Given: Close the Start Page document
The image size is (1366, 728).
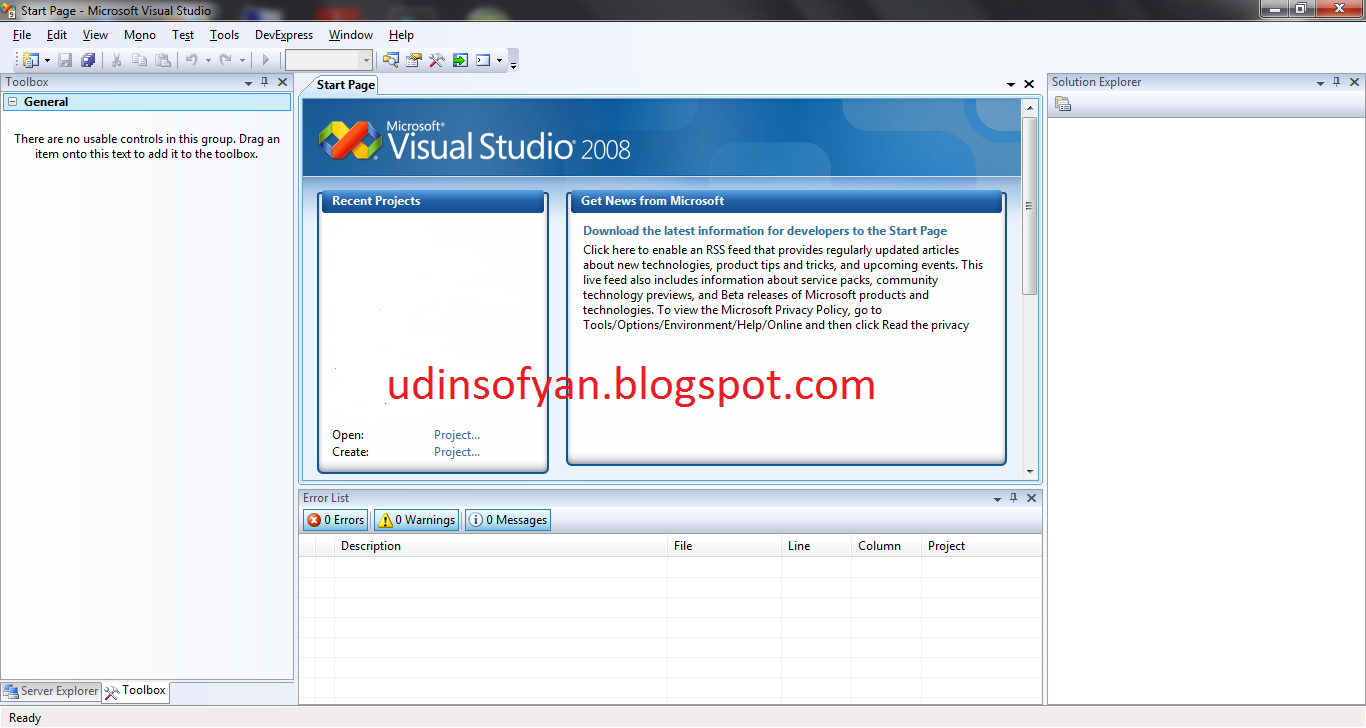Looking at the screenshot, I should pyautogui.click(x=1029, y=85).
